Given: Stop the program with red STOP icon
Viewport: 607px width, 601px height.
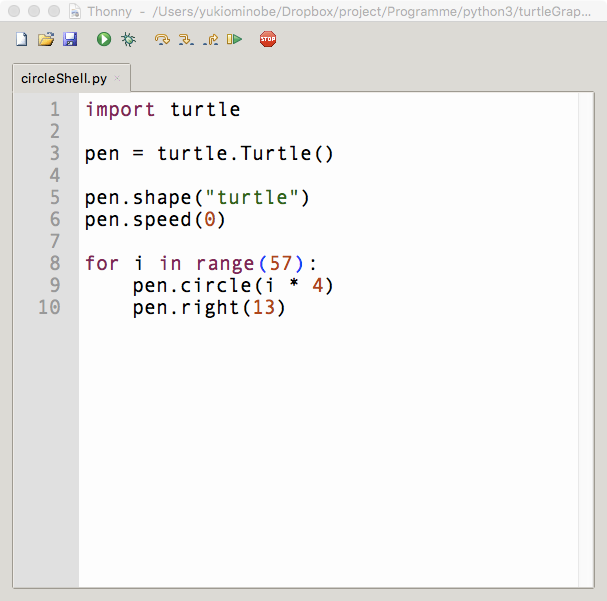Looking at the screenshot, I should (268, 40).
